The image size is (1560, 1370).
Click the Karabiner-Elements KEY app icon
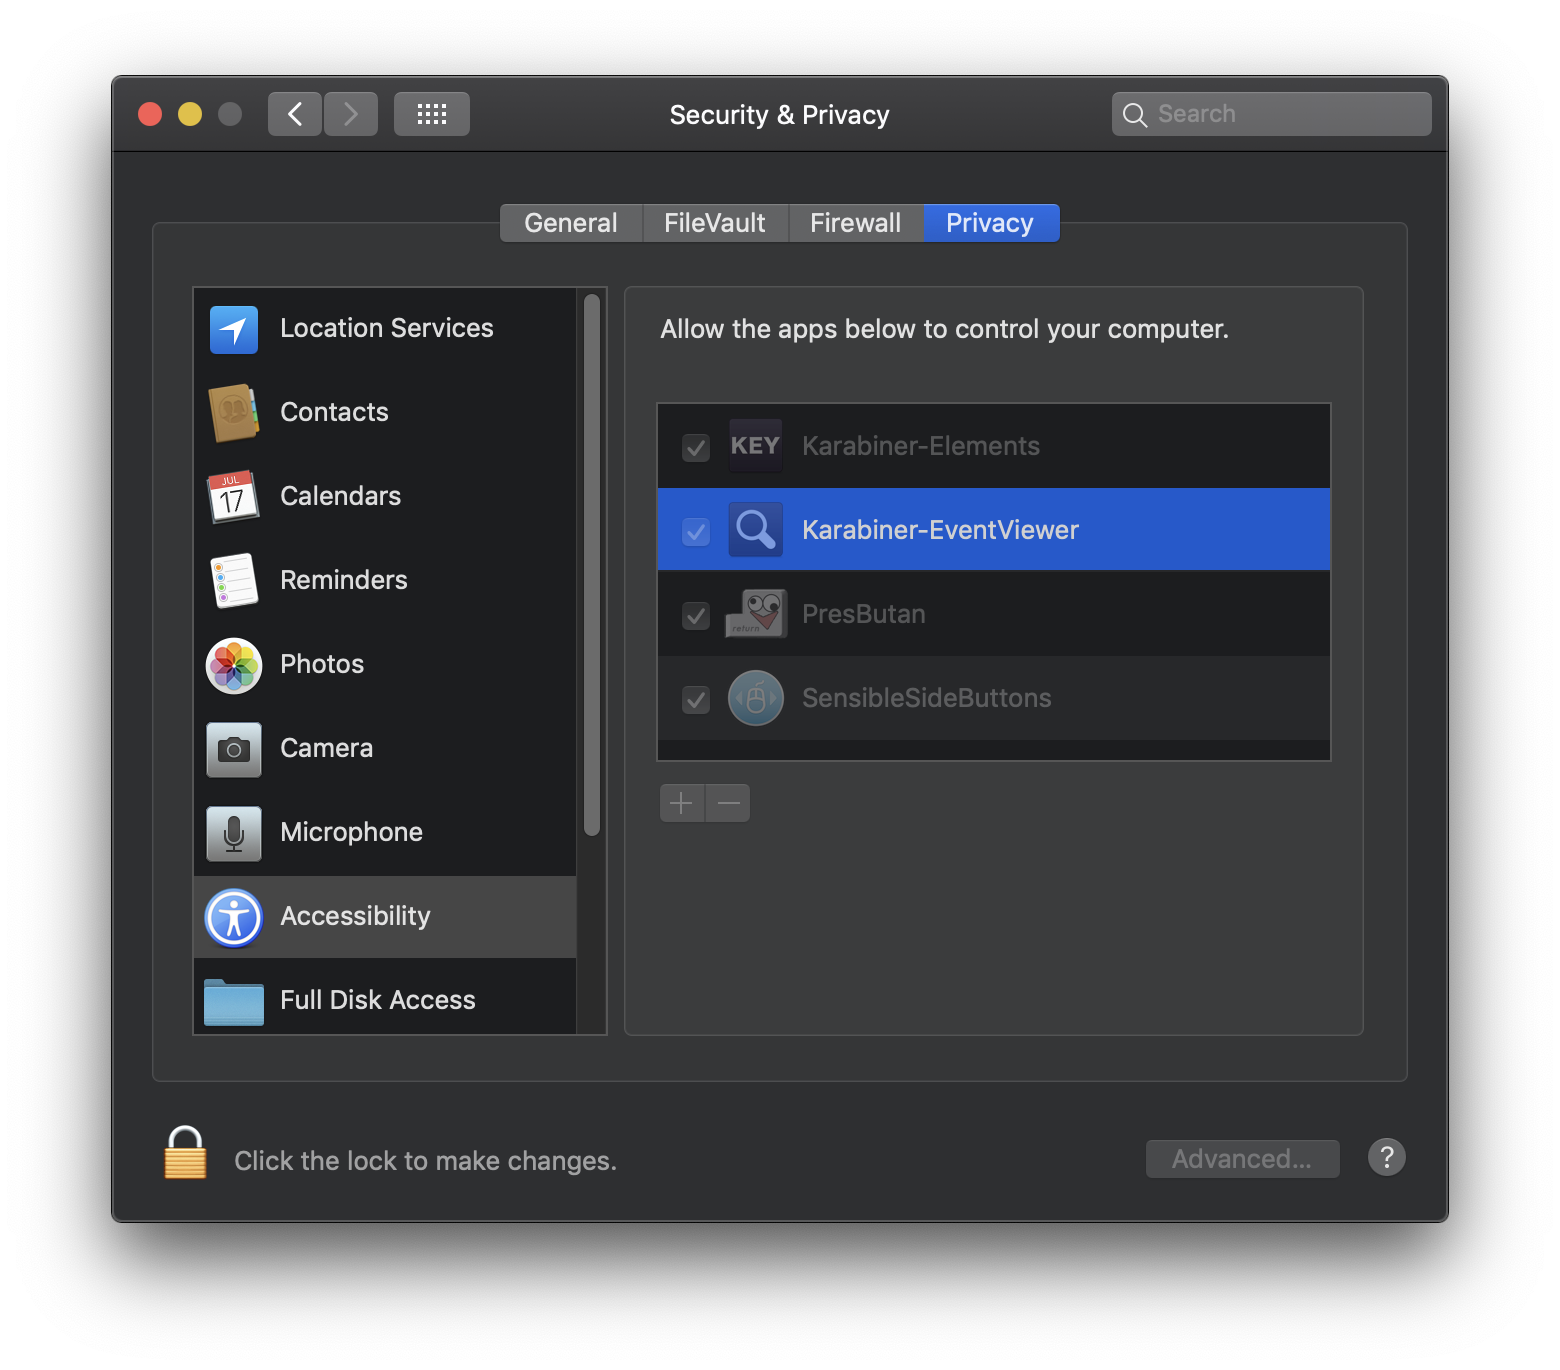(x=755, y=446)
